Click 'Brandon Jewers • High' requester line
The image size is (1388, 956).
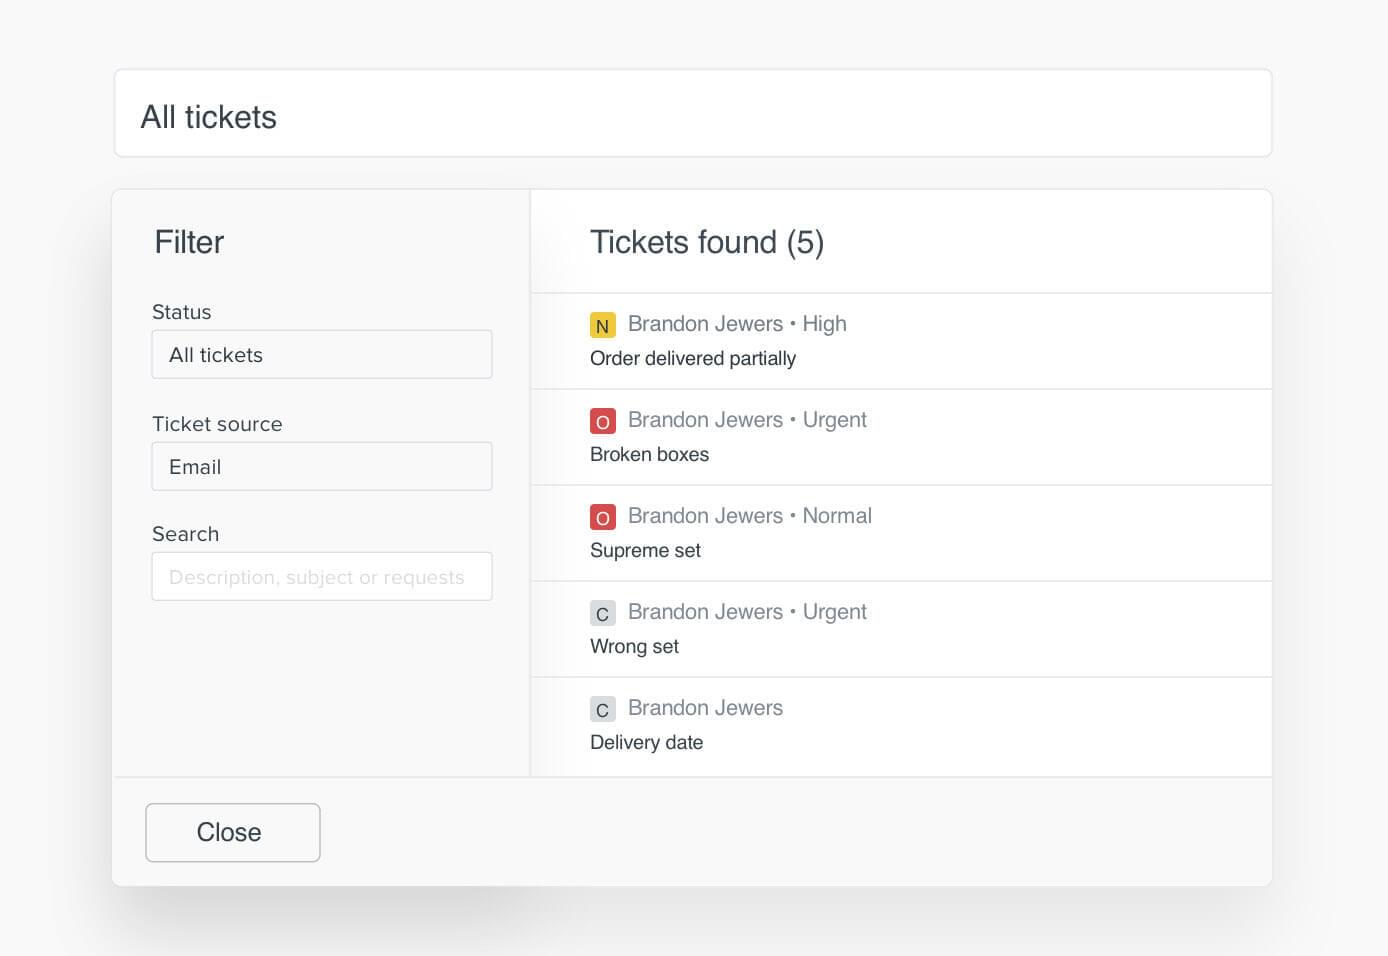[x=737, y=324]
